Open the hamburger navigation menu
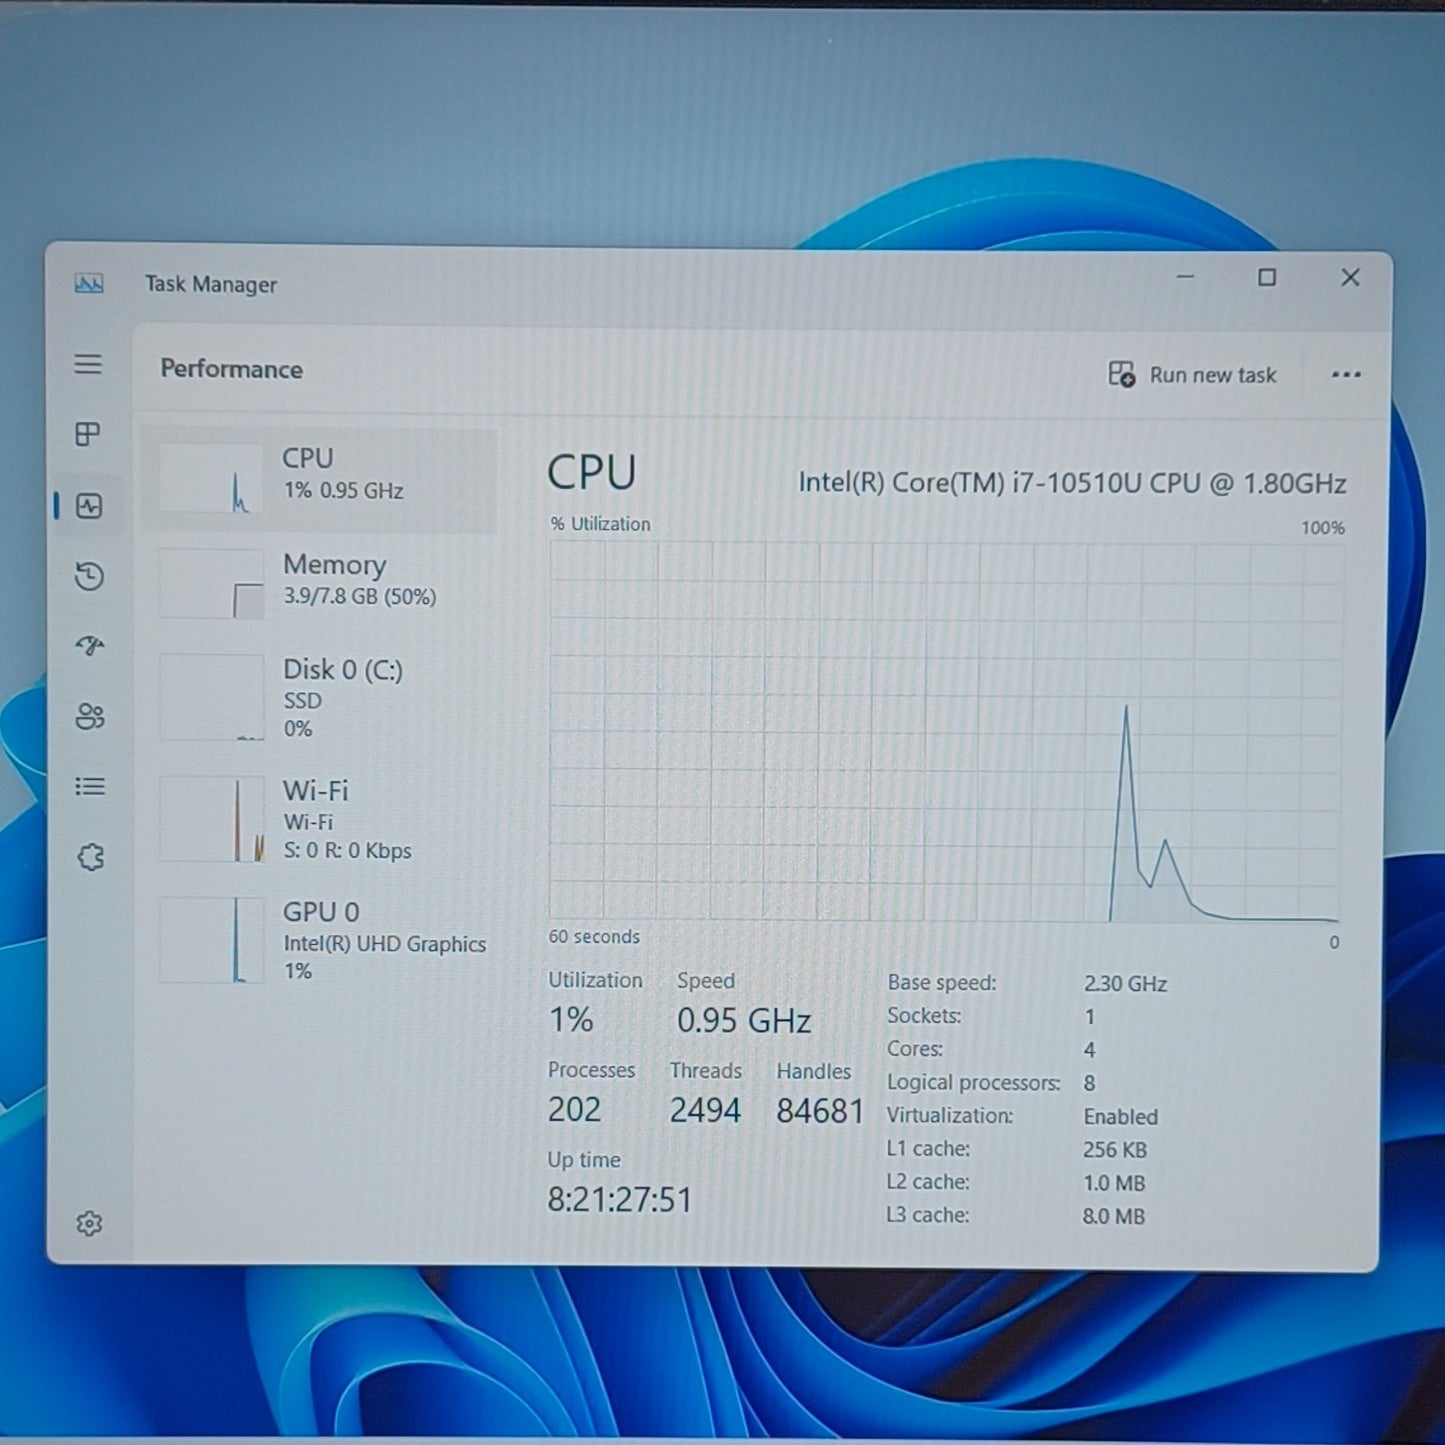 (88, 364)
